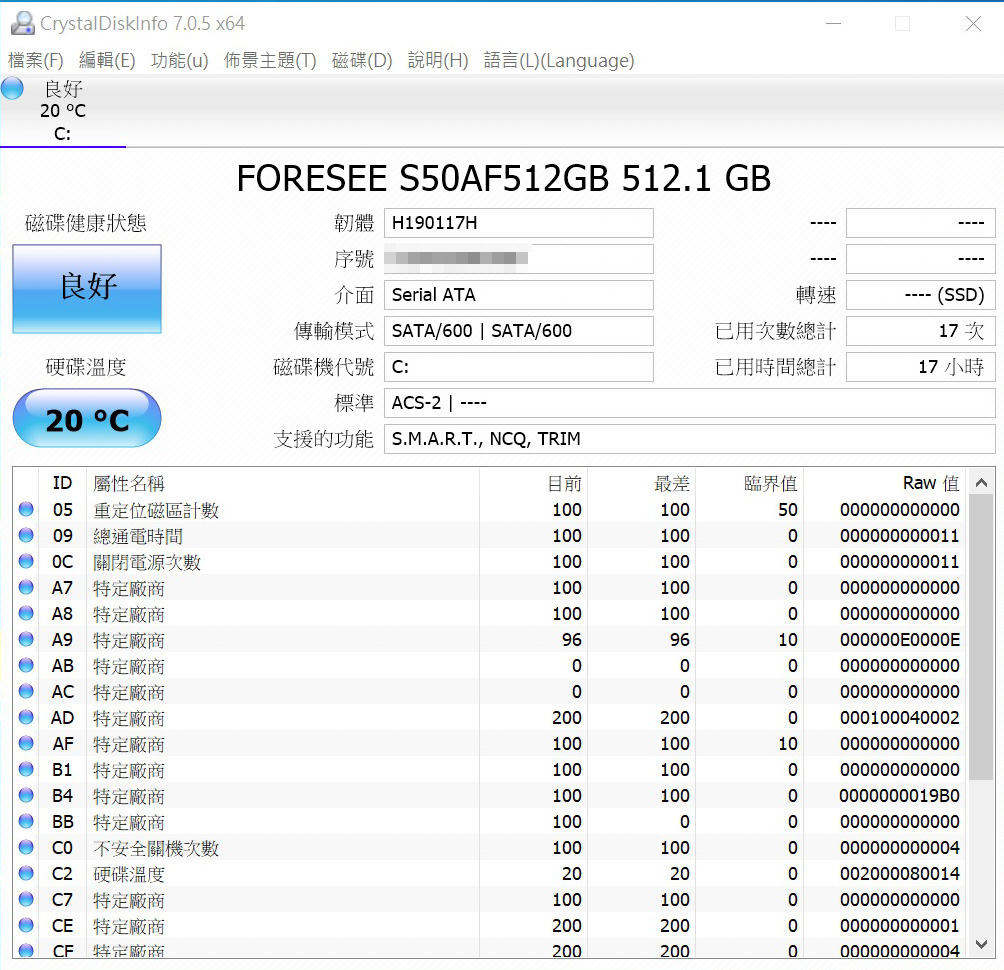Click the CrystalDiskInfo app icon in title bar
1004x970 pixels.
[x=20, y=23]
